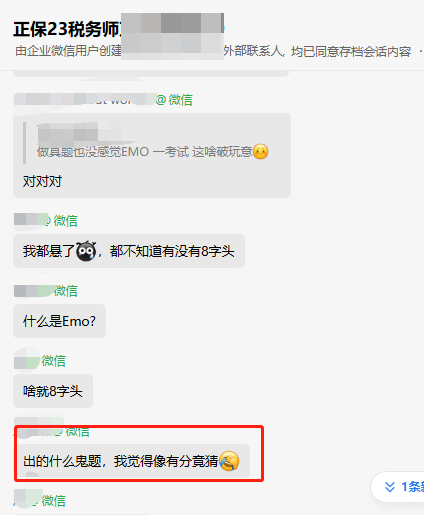Click the sender name above 什么是Emo?
This screenshot has height=515, width=424.
[x=46, y=291]
